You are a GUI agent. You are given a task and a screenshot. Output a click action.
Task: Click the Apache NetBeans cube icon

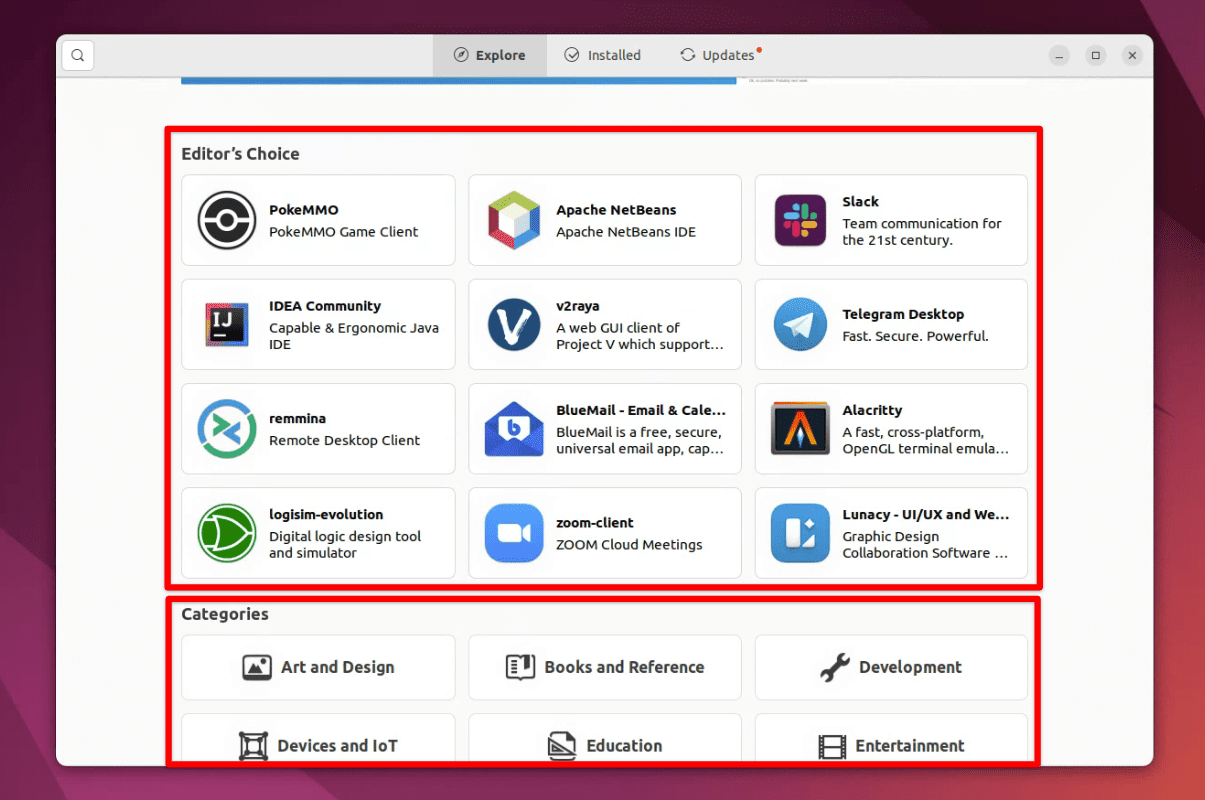pos(514,220)
